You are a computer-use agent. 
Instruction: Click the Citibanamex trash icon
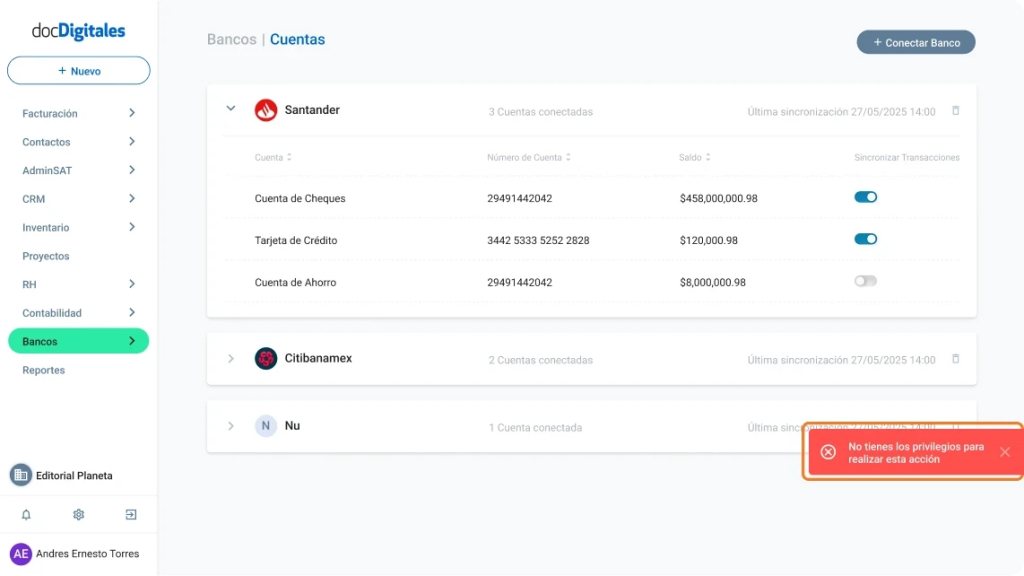(x=955, y=359)
